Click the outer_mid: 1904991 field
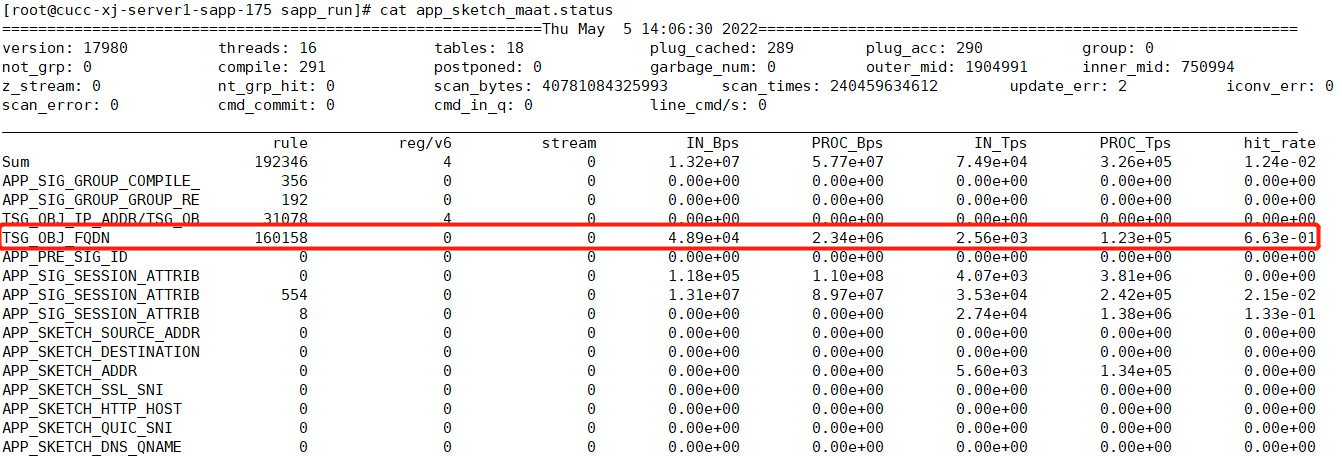This screenshot has height=470, width=1342. coord(946,67)
